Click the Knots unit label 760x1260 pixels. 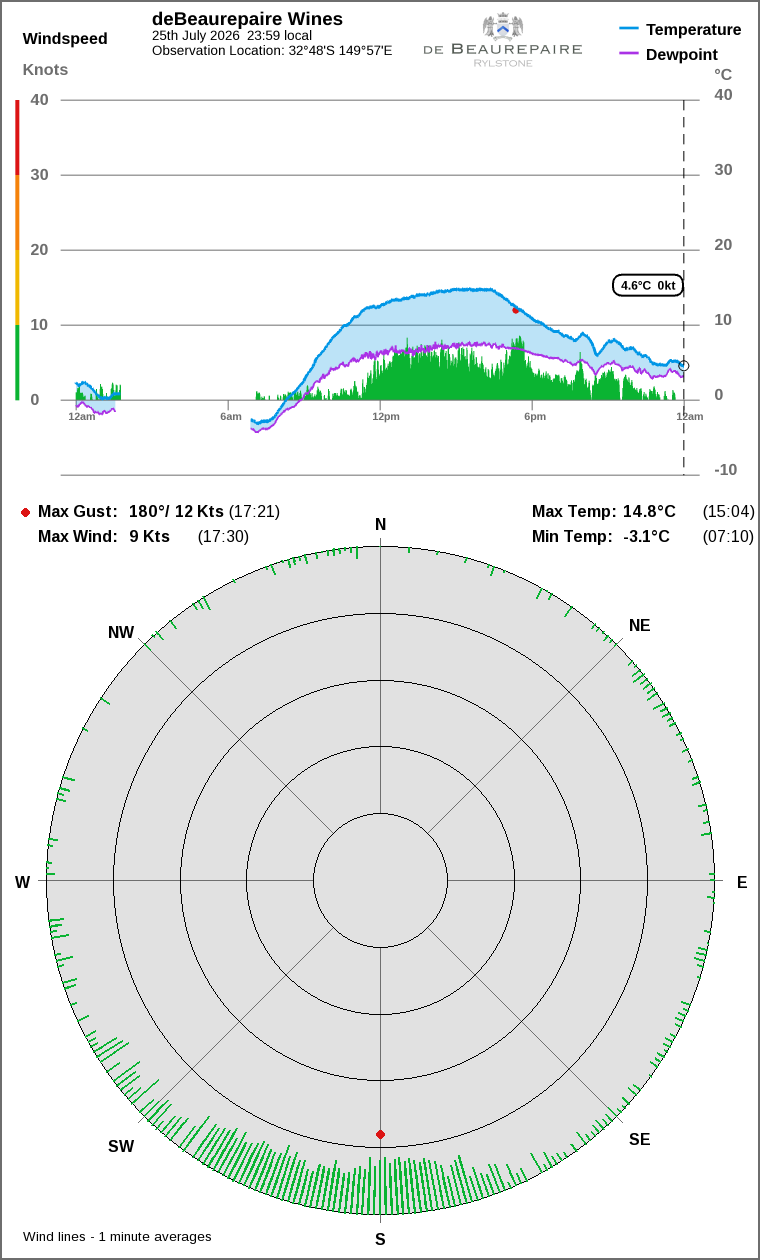[x=46, y=69]
